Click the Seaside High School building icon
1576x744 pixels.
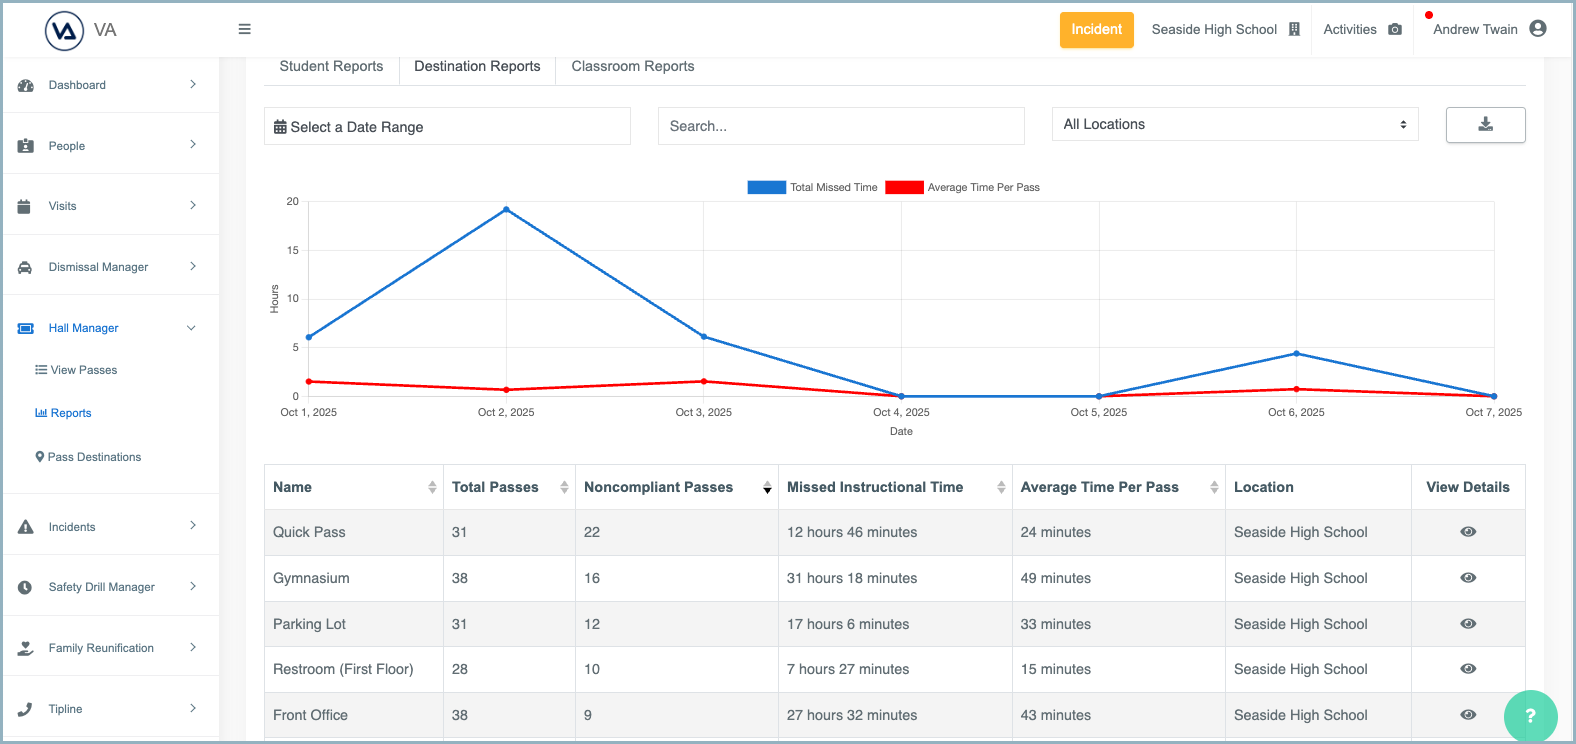pyautogui.click(x=1294, y=30)
